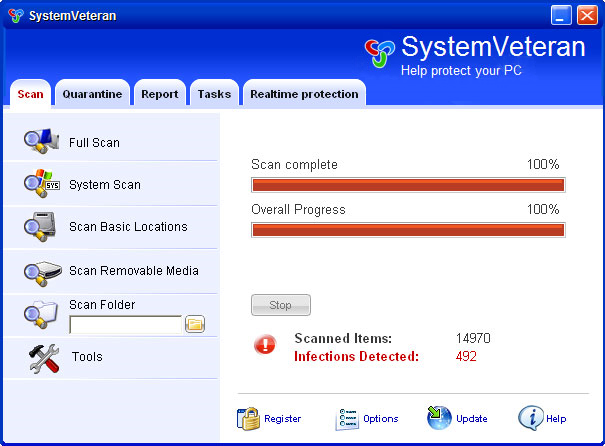
Task: Click the infection count 492
Action: click(x=466, y=356)
